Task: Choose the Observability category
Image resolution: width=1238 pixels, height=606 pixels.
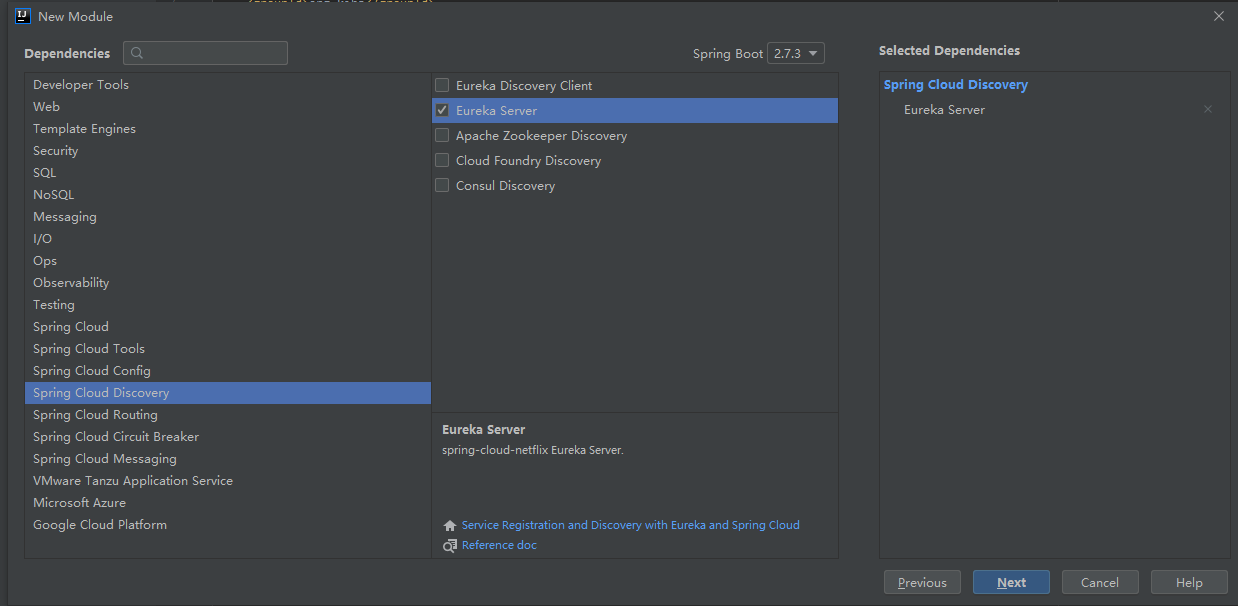Action: pos(228,283)
